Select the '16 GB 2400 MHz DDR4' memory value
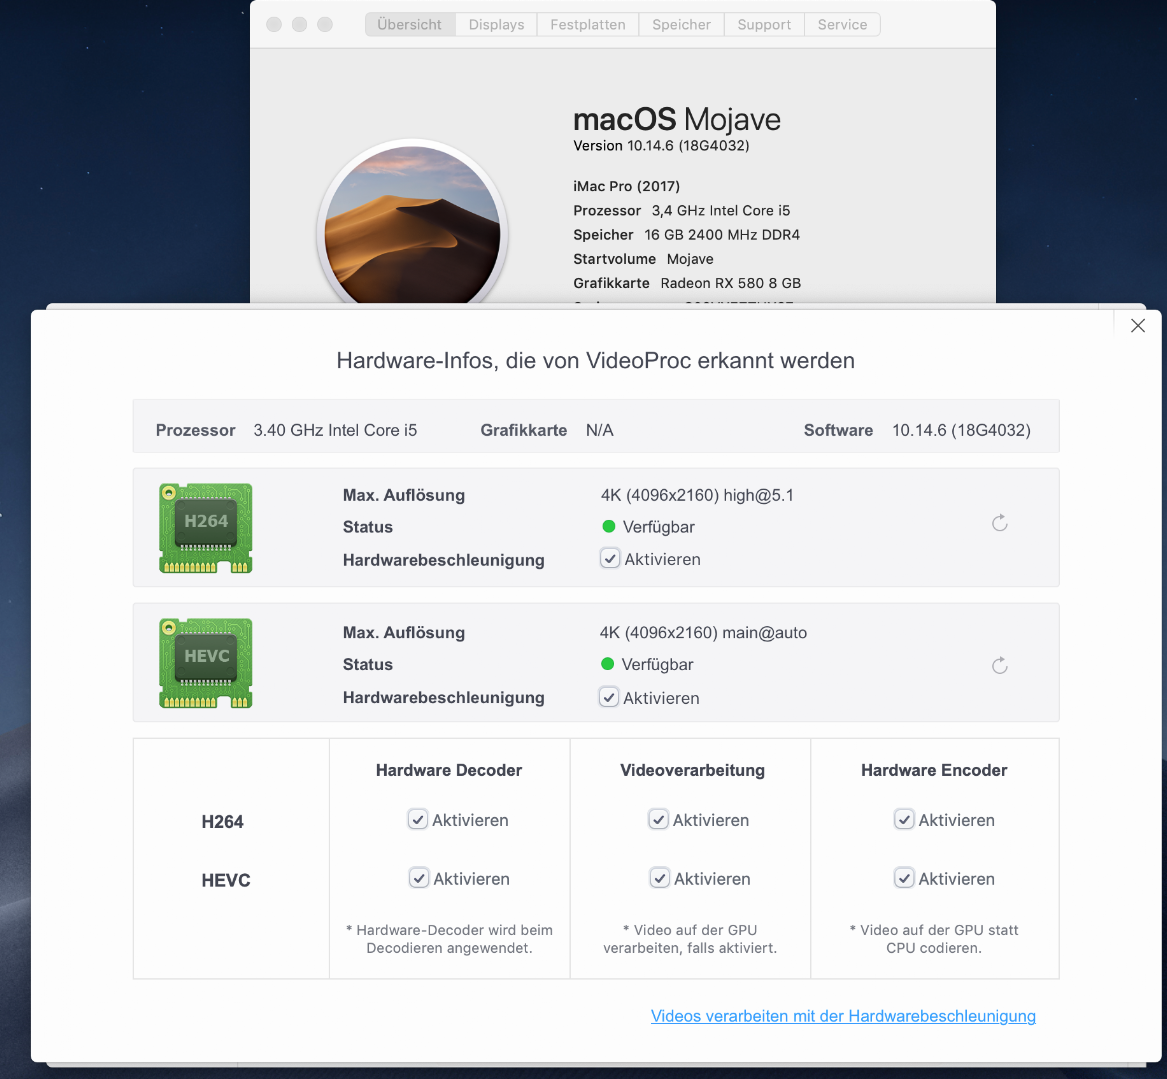The image size is (1167, 1079). (722, 234)
